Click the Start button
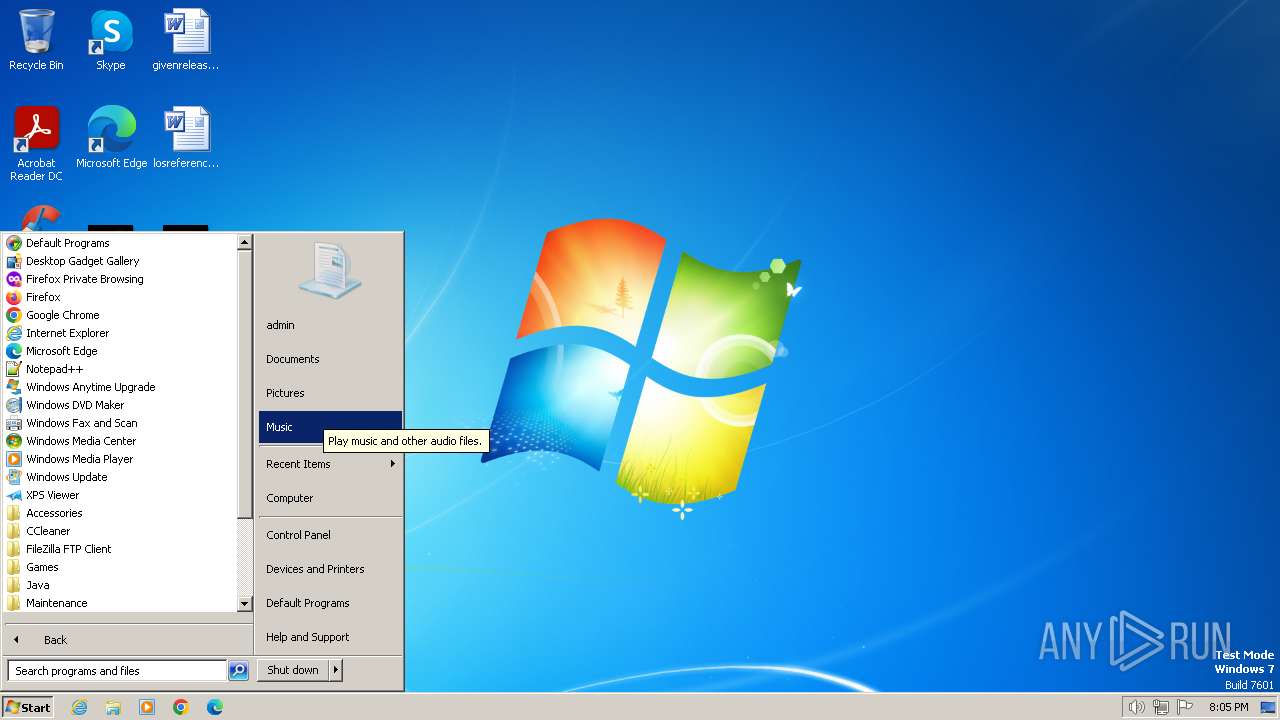Viewport: 1280px width, 720px height. tap(28, 707)
